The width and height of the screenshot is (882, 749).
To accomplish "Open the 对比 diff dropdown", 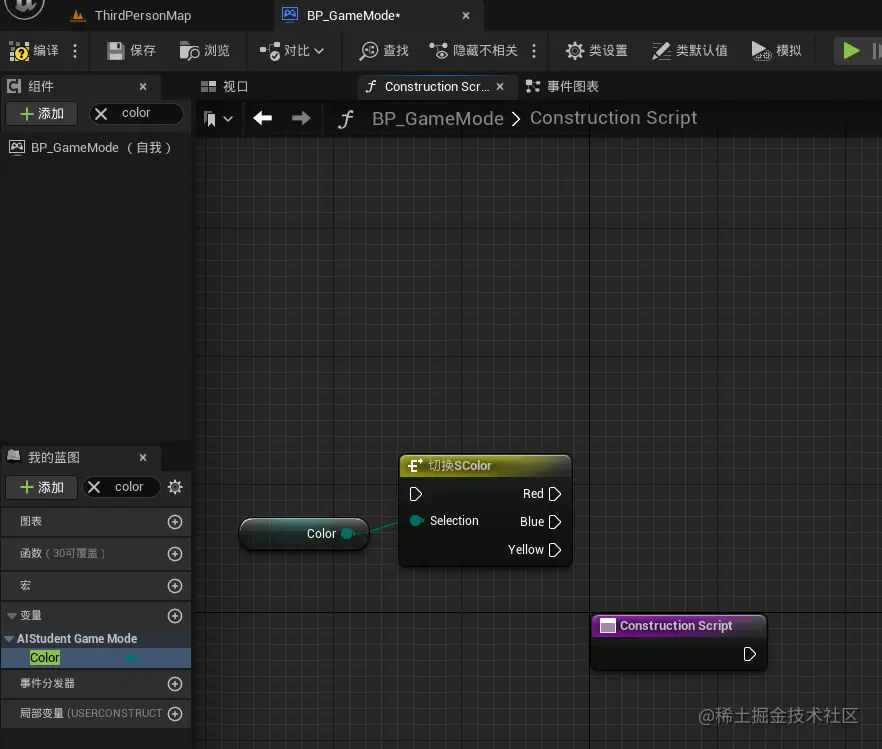I will (291, 51).
